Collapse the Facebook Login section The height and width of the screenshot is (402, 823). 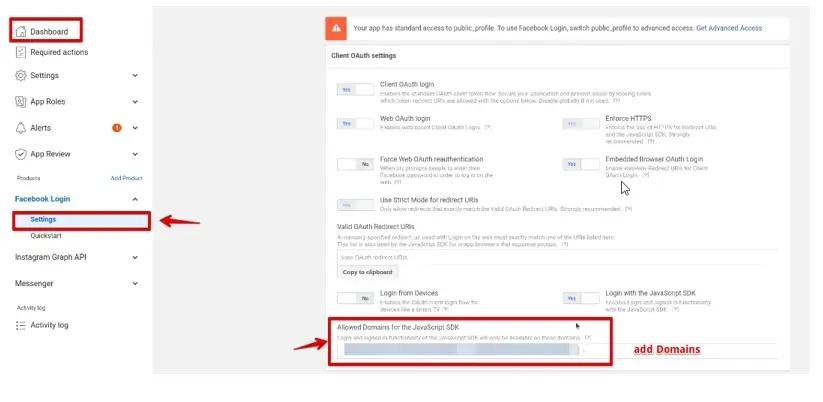pyautogui.click(x=135, y=199)
